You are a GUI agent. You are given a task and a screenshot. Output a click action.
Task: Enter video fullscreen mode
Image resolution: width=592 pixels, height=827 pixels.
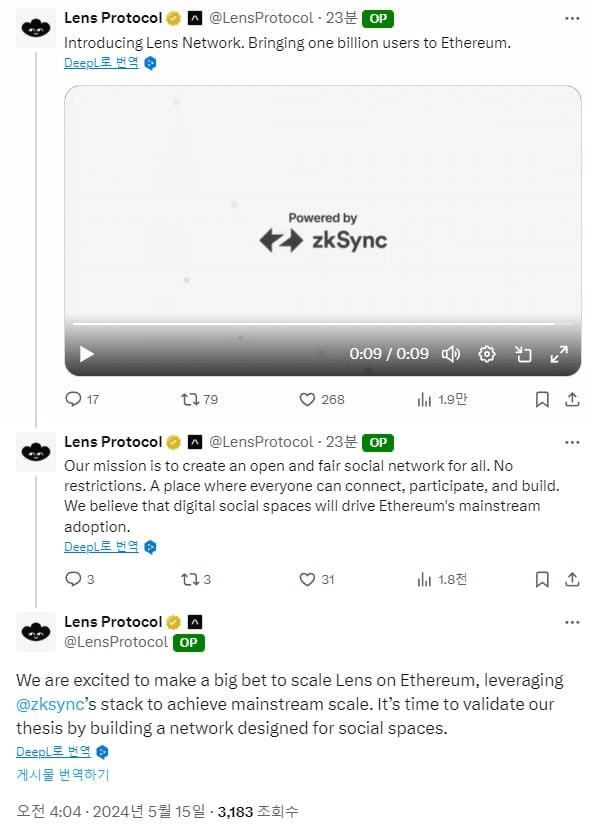(x=559, y=354)
